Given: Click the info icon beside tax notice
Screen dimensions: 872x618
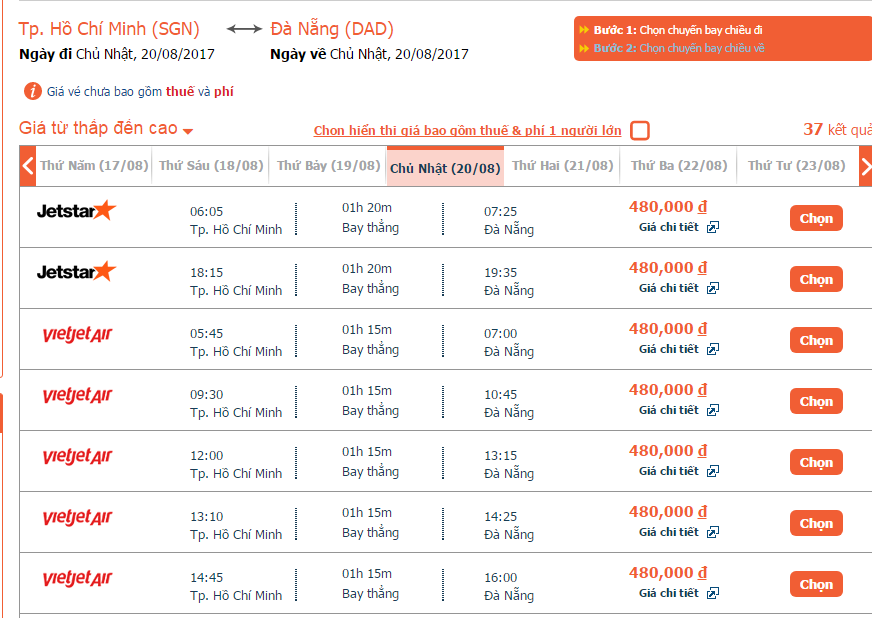Looking at the screenshot, I should pyautogui.click(x=32, y=92).
